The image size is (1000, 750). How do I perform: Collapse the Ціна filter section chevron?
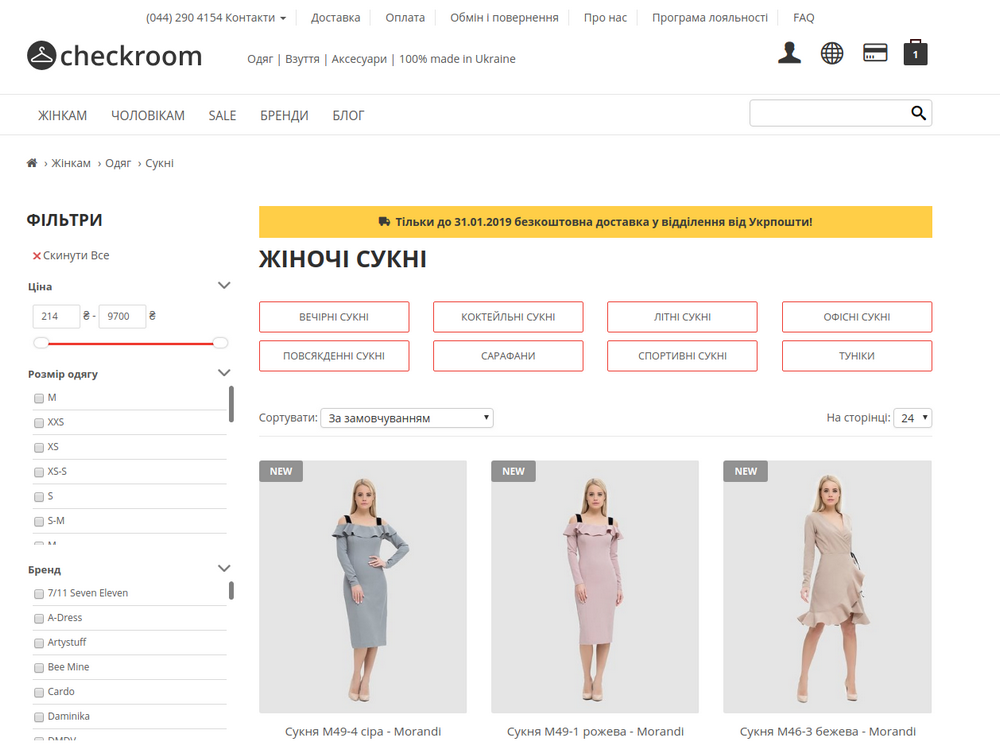tap(224, 286)
